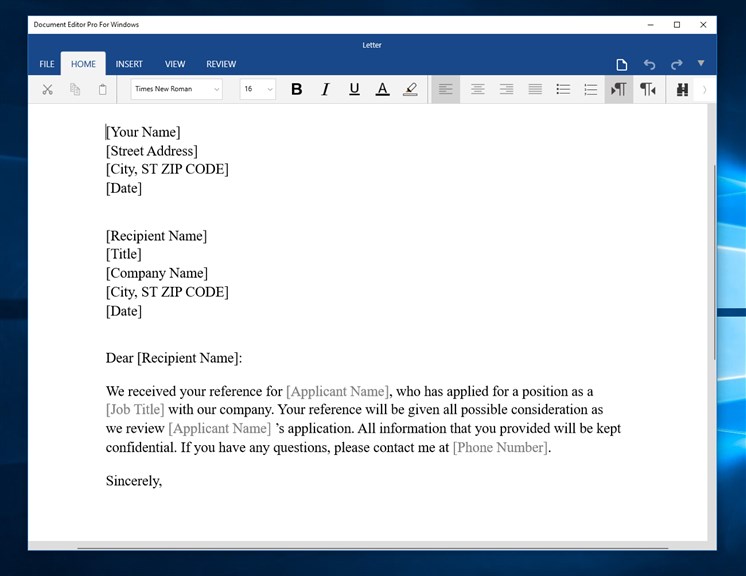
Task: Create a new document icon
Action: click(621, 64)
